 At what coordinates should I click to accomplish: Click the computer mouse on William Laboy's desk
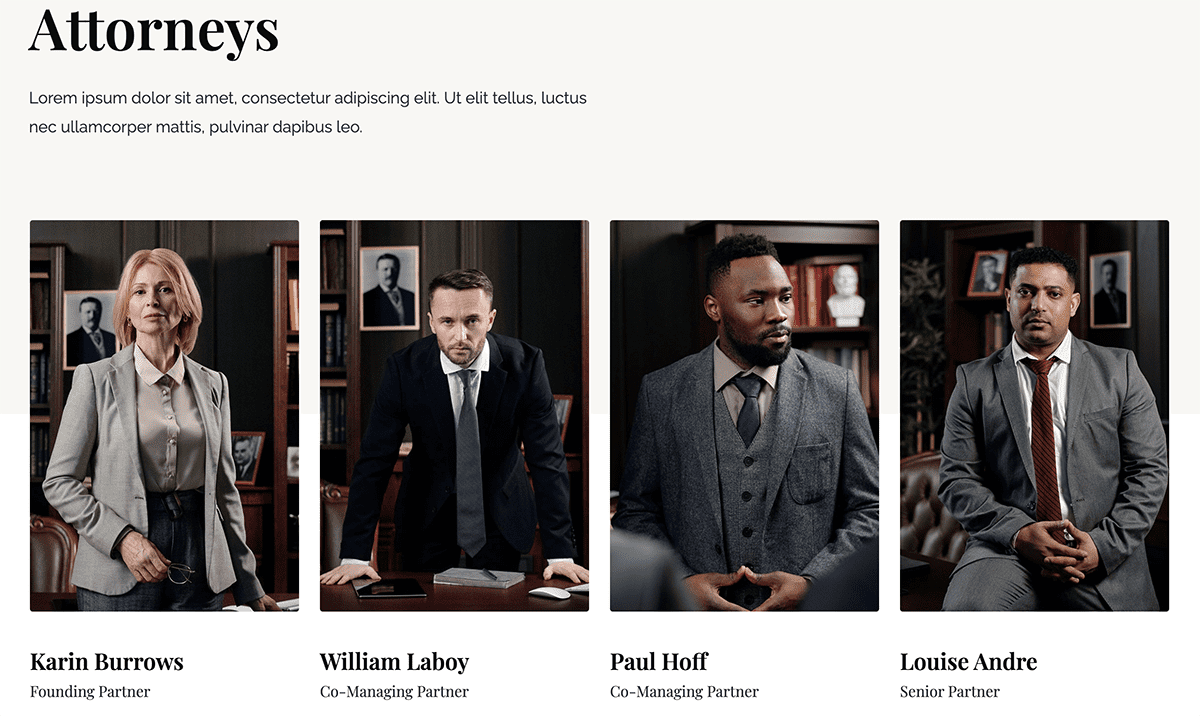(548, 593)
